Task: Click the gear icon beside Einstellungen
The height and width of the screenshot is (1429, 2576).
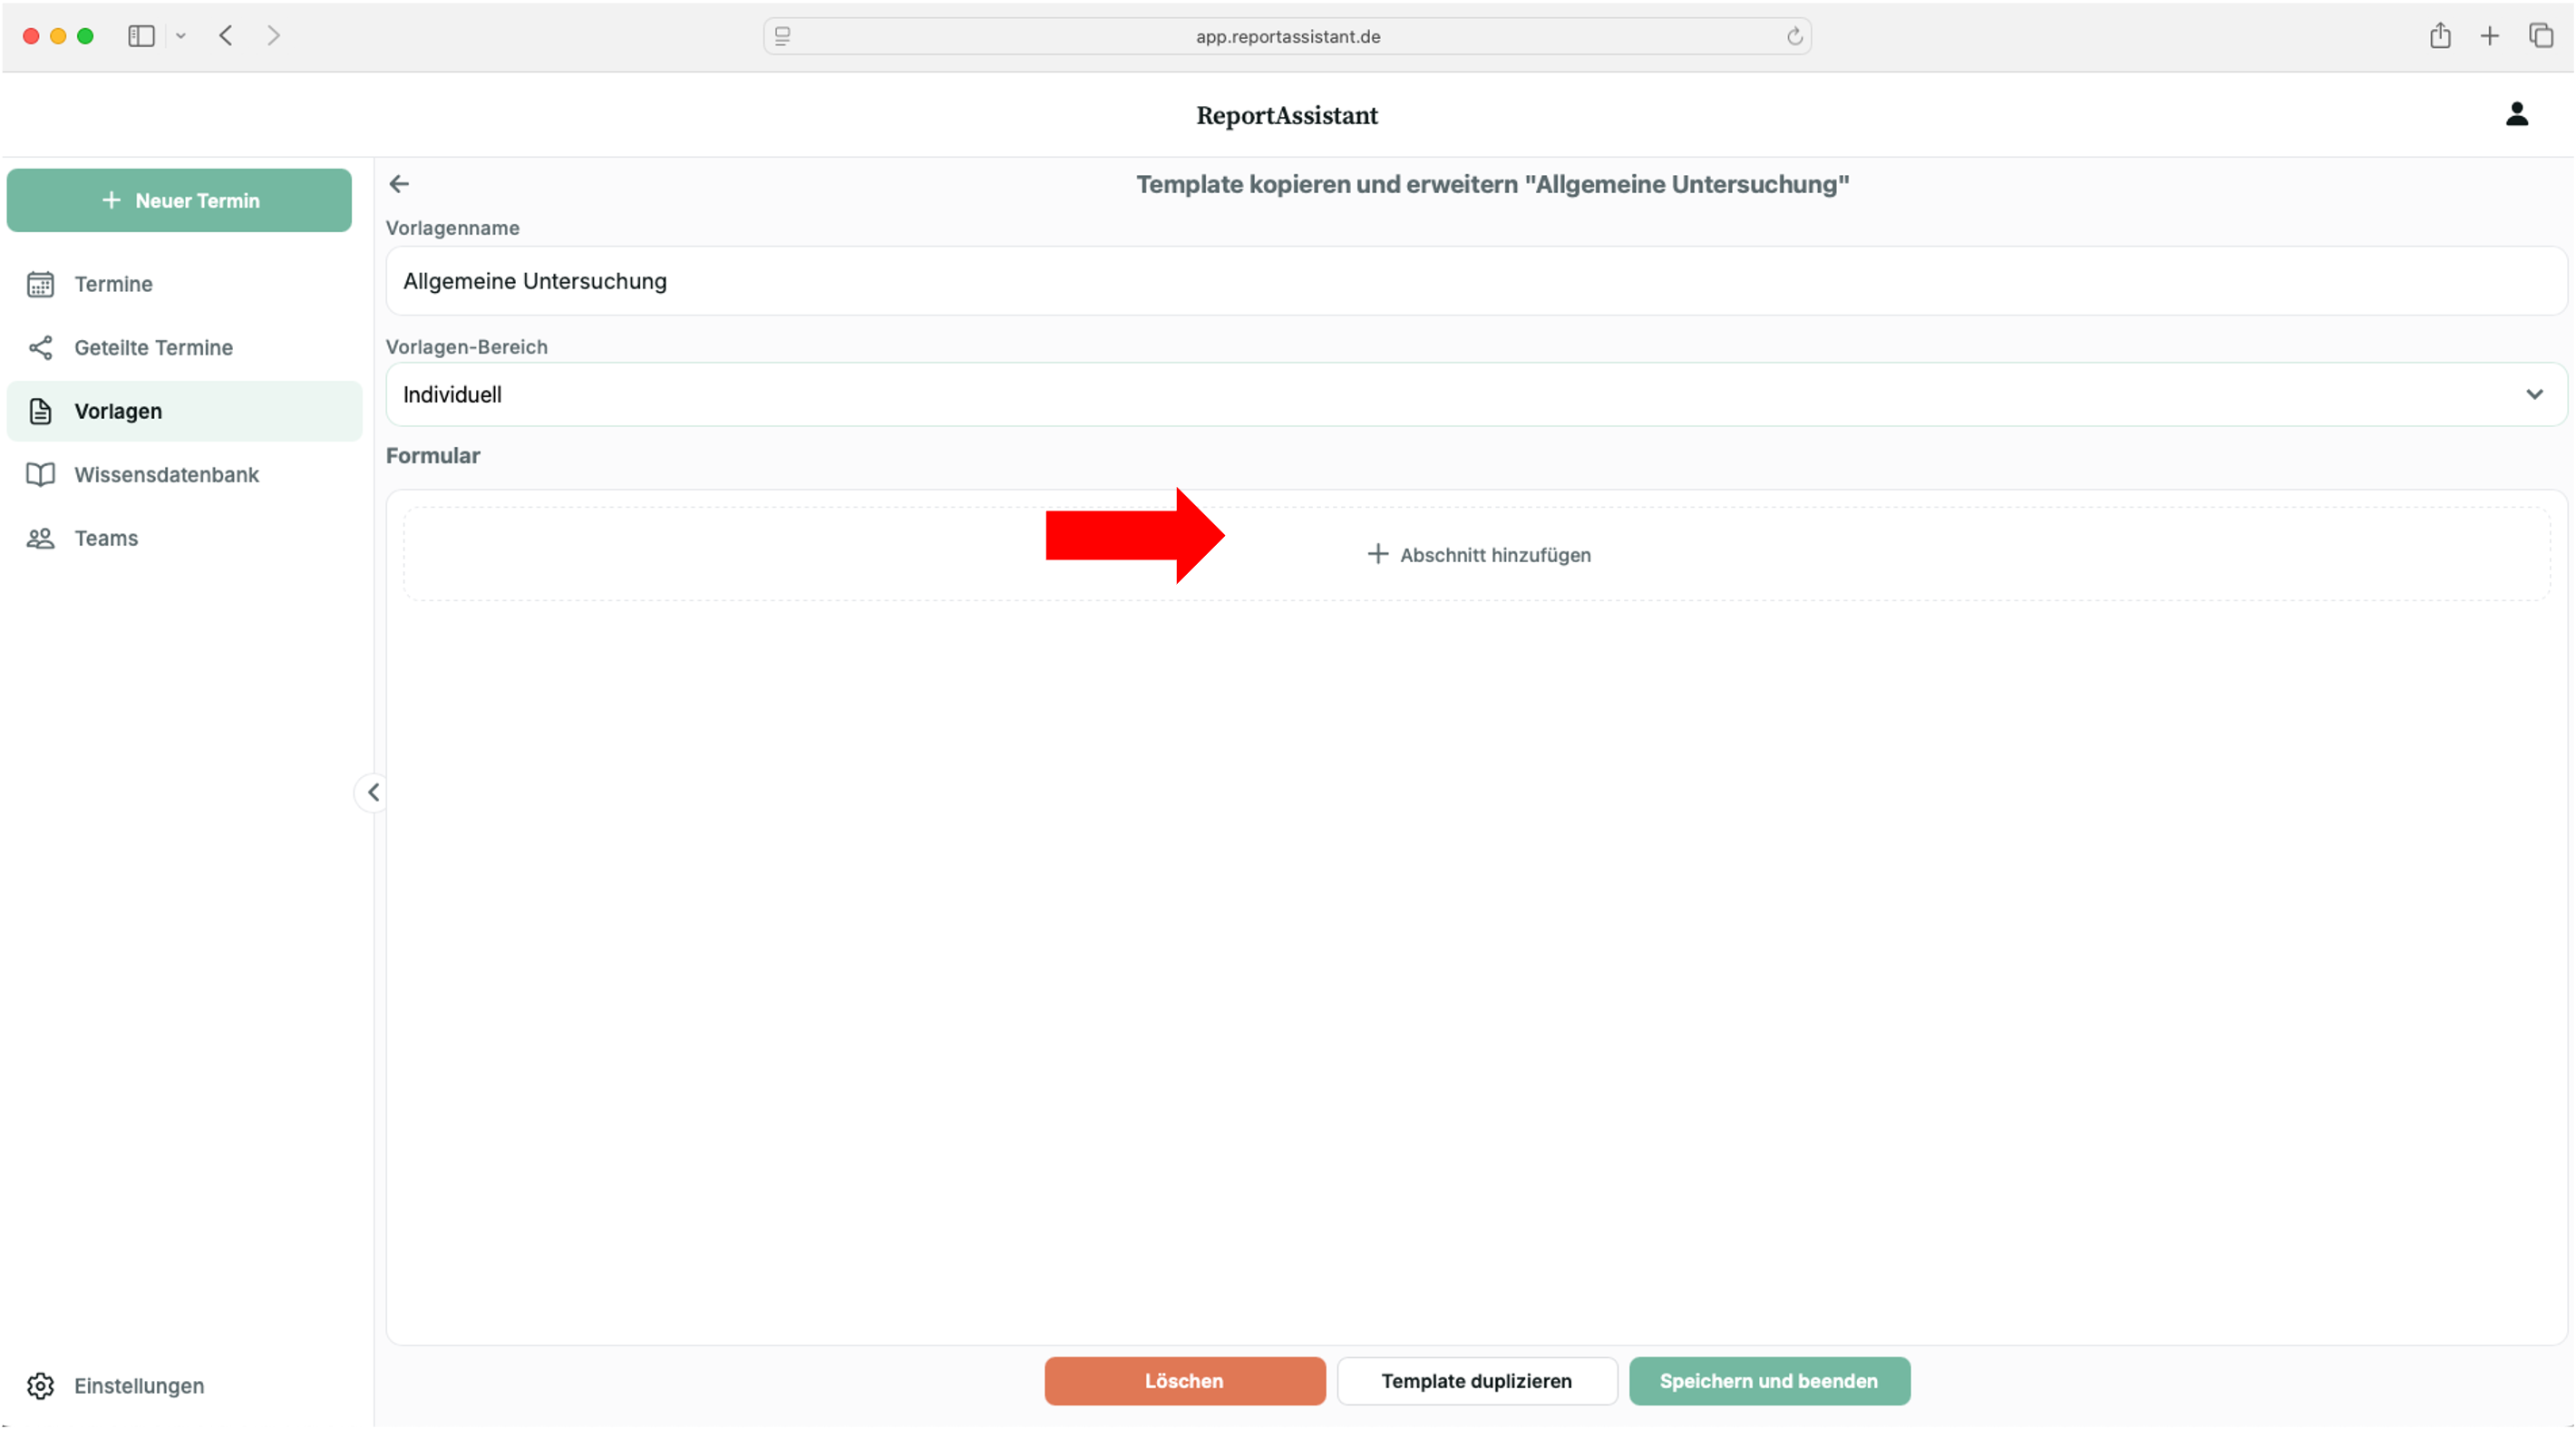Action: 40,1385
